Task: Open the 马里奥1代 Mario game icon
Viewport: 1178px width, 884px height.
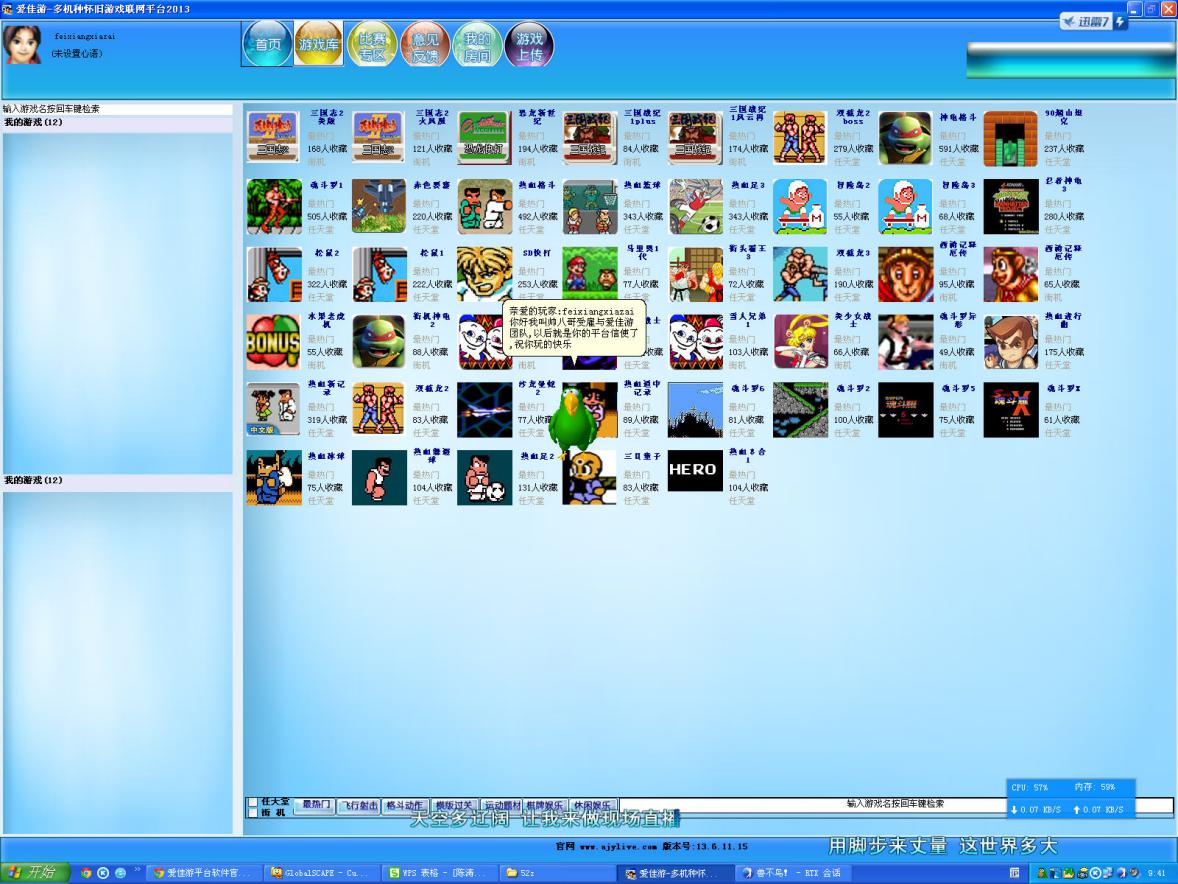Action: coord(590,274)
